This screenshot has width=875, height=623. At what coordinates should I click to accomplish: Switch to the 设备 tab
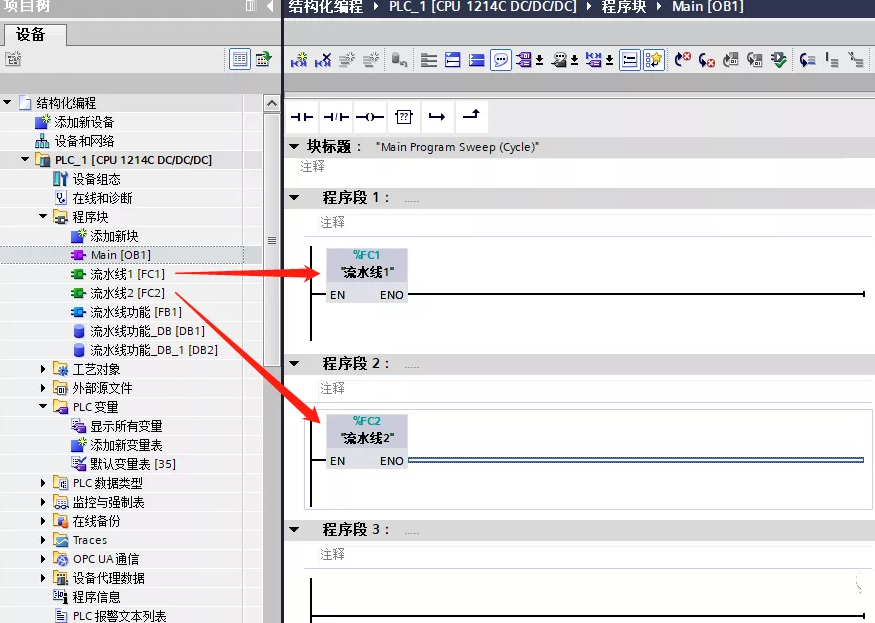pos(32,35)
